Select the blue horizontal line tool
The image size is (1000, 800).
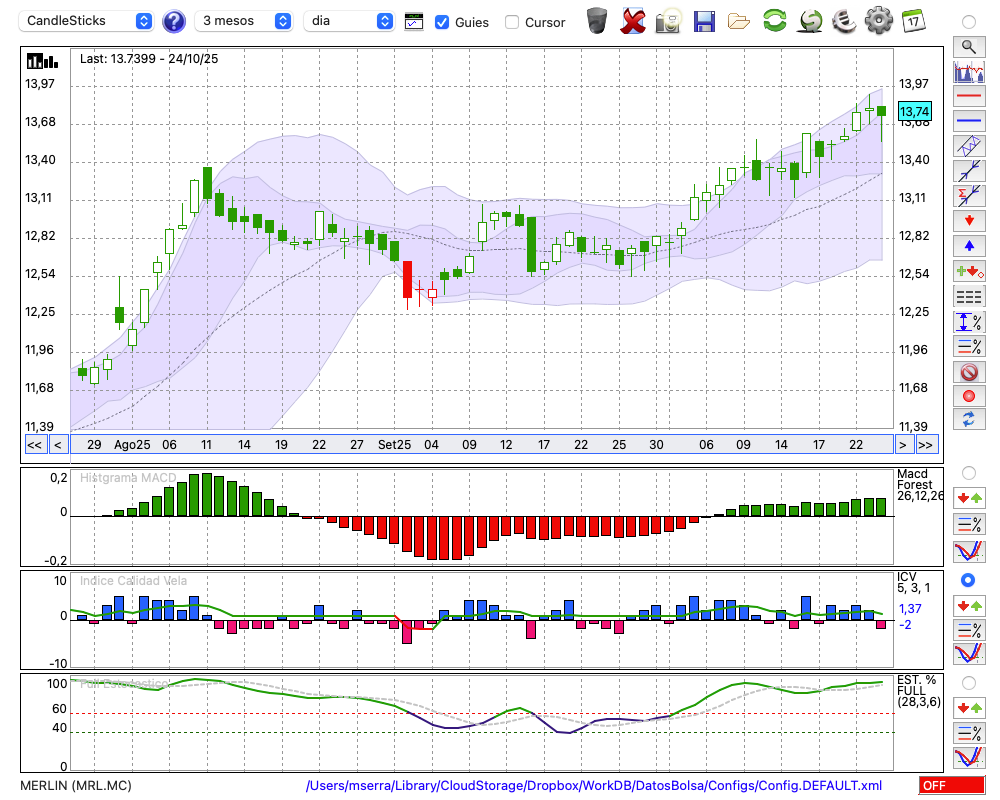tap(968, 121)
